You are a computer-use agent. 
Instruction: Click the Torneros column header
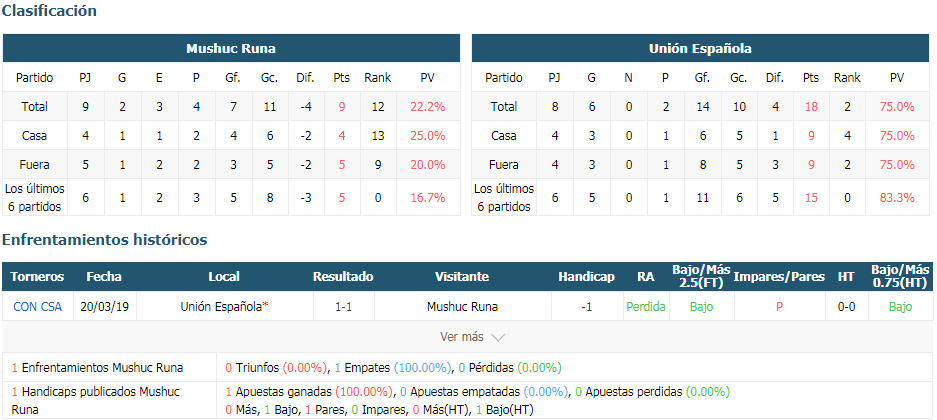click(x=37, y=277)
